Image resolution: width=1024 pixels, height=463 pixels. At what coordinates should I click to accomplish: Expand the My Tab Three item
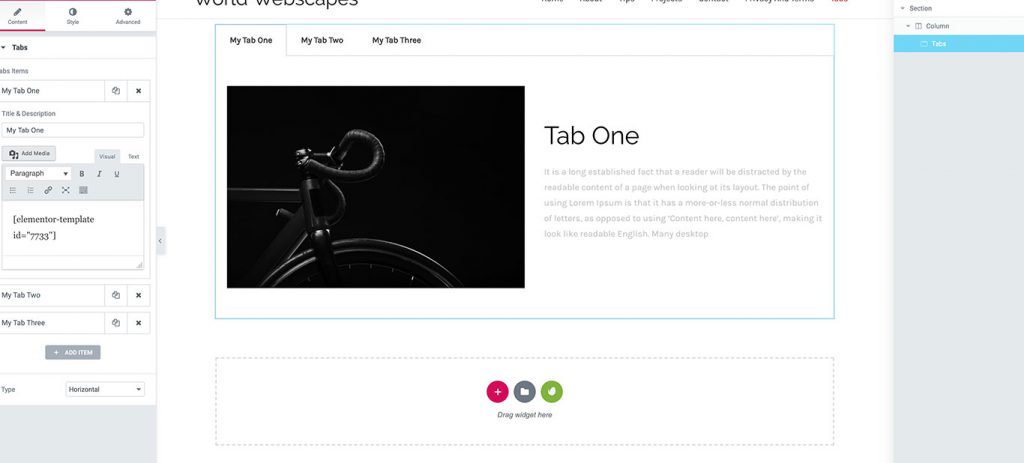pyautogui.click(x=52, y=323)
